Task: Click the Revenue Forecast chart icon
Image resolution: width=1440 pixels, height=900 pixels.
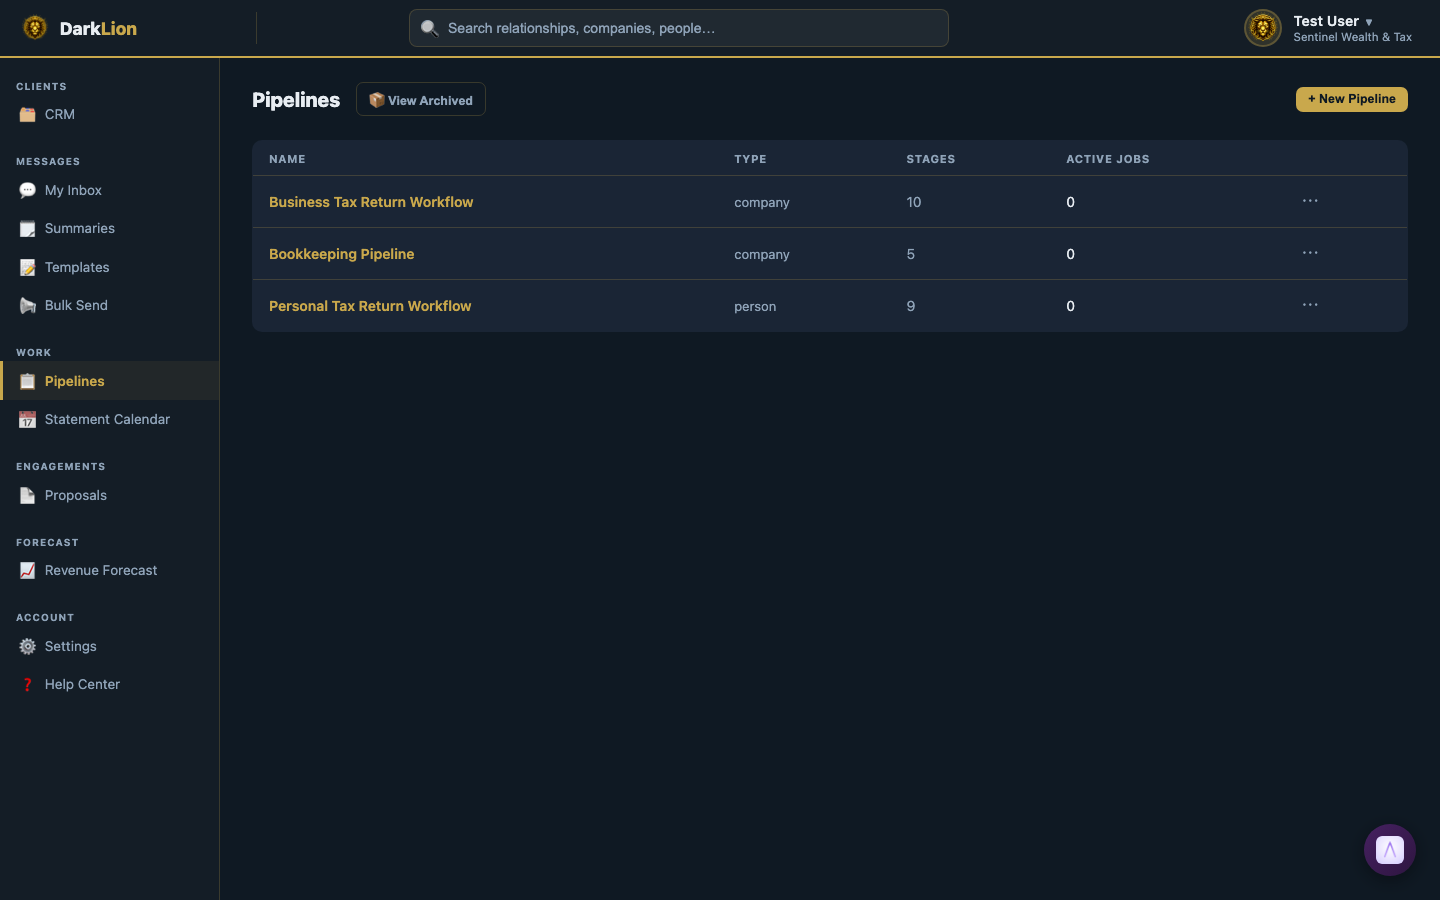Action: [x=27, y=571]
